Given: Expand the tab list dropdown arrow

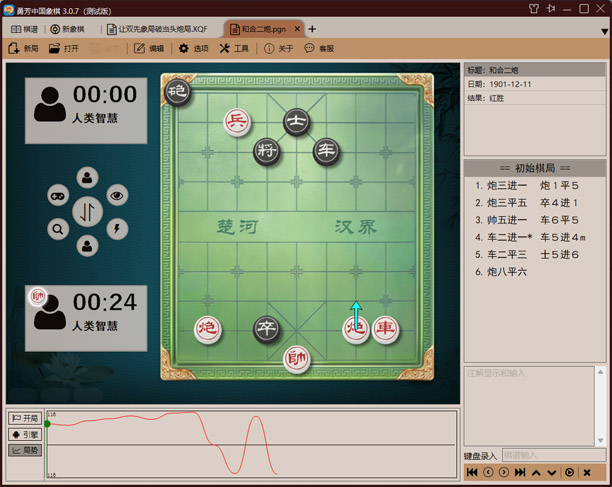Looking at the screenshot, I should [x=603, y=31].
